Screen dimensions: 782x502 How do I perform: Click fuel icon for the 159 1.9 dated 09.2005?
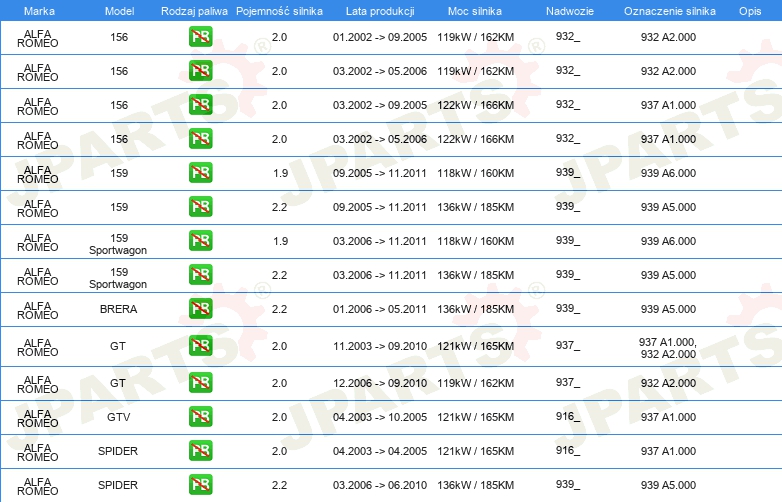click(200, 172)
